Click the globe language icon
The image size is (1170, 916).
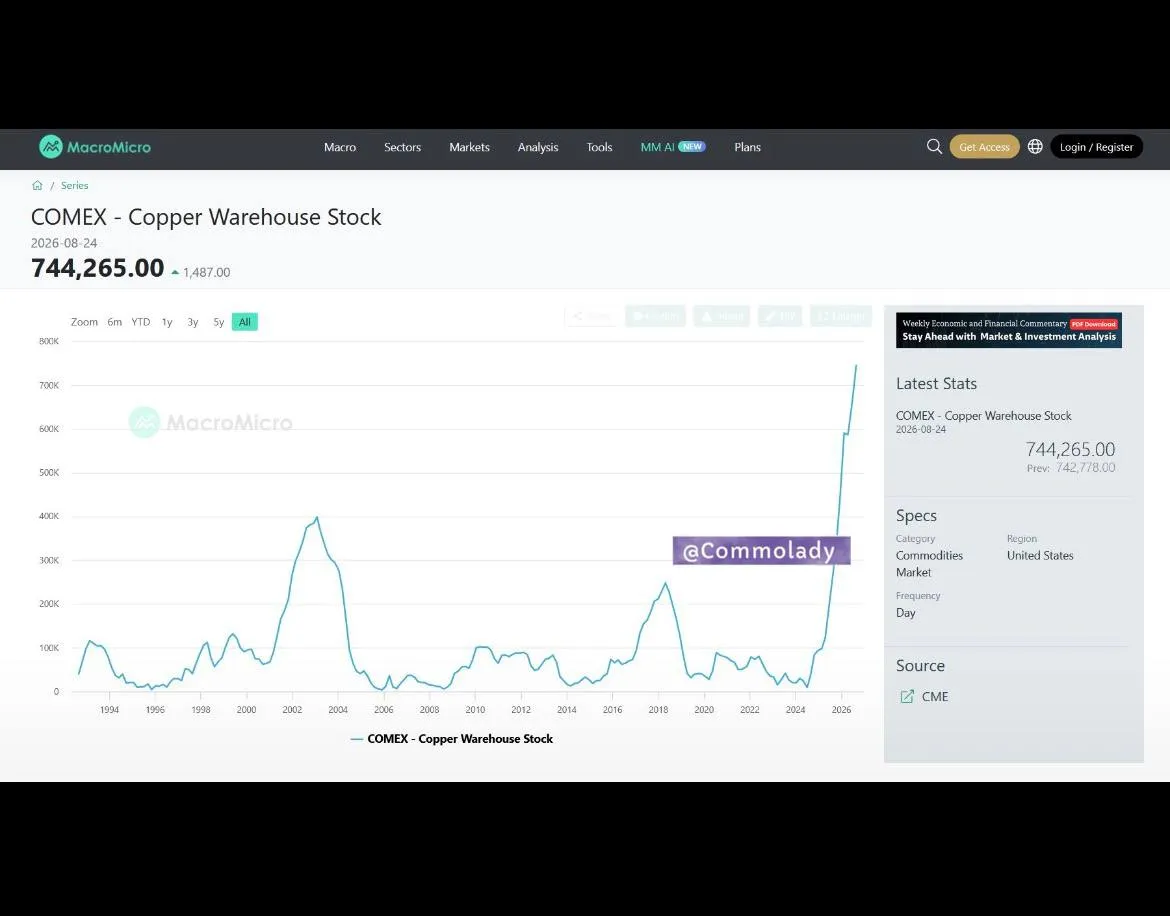[x=1035, y=147]
